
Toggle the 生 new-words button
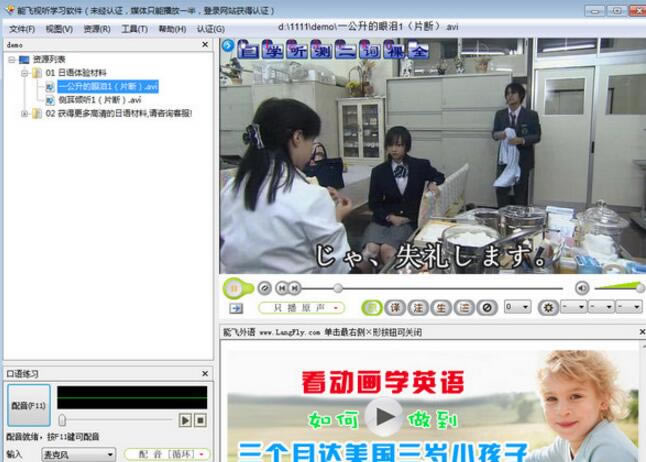click(x=441, y=307)
